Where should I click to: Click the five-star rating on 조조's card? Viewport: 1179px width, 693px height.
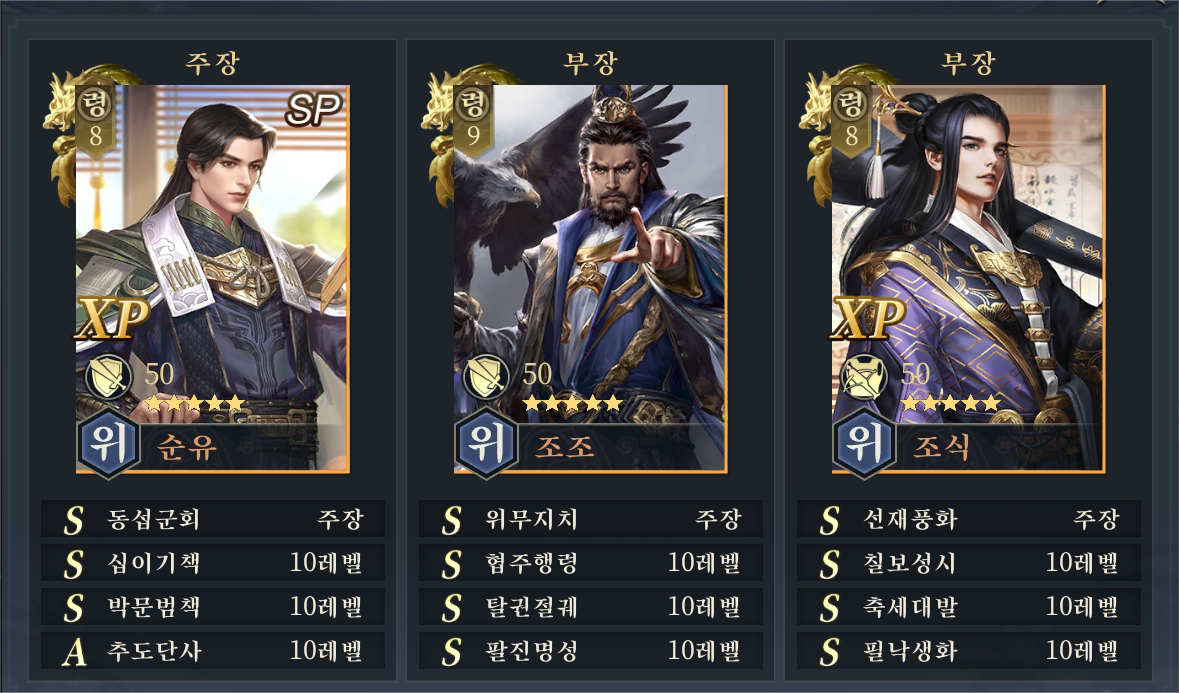coord(573,404)
